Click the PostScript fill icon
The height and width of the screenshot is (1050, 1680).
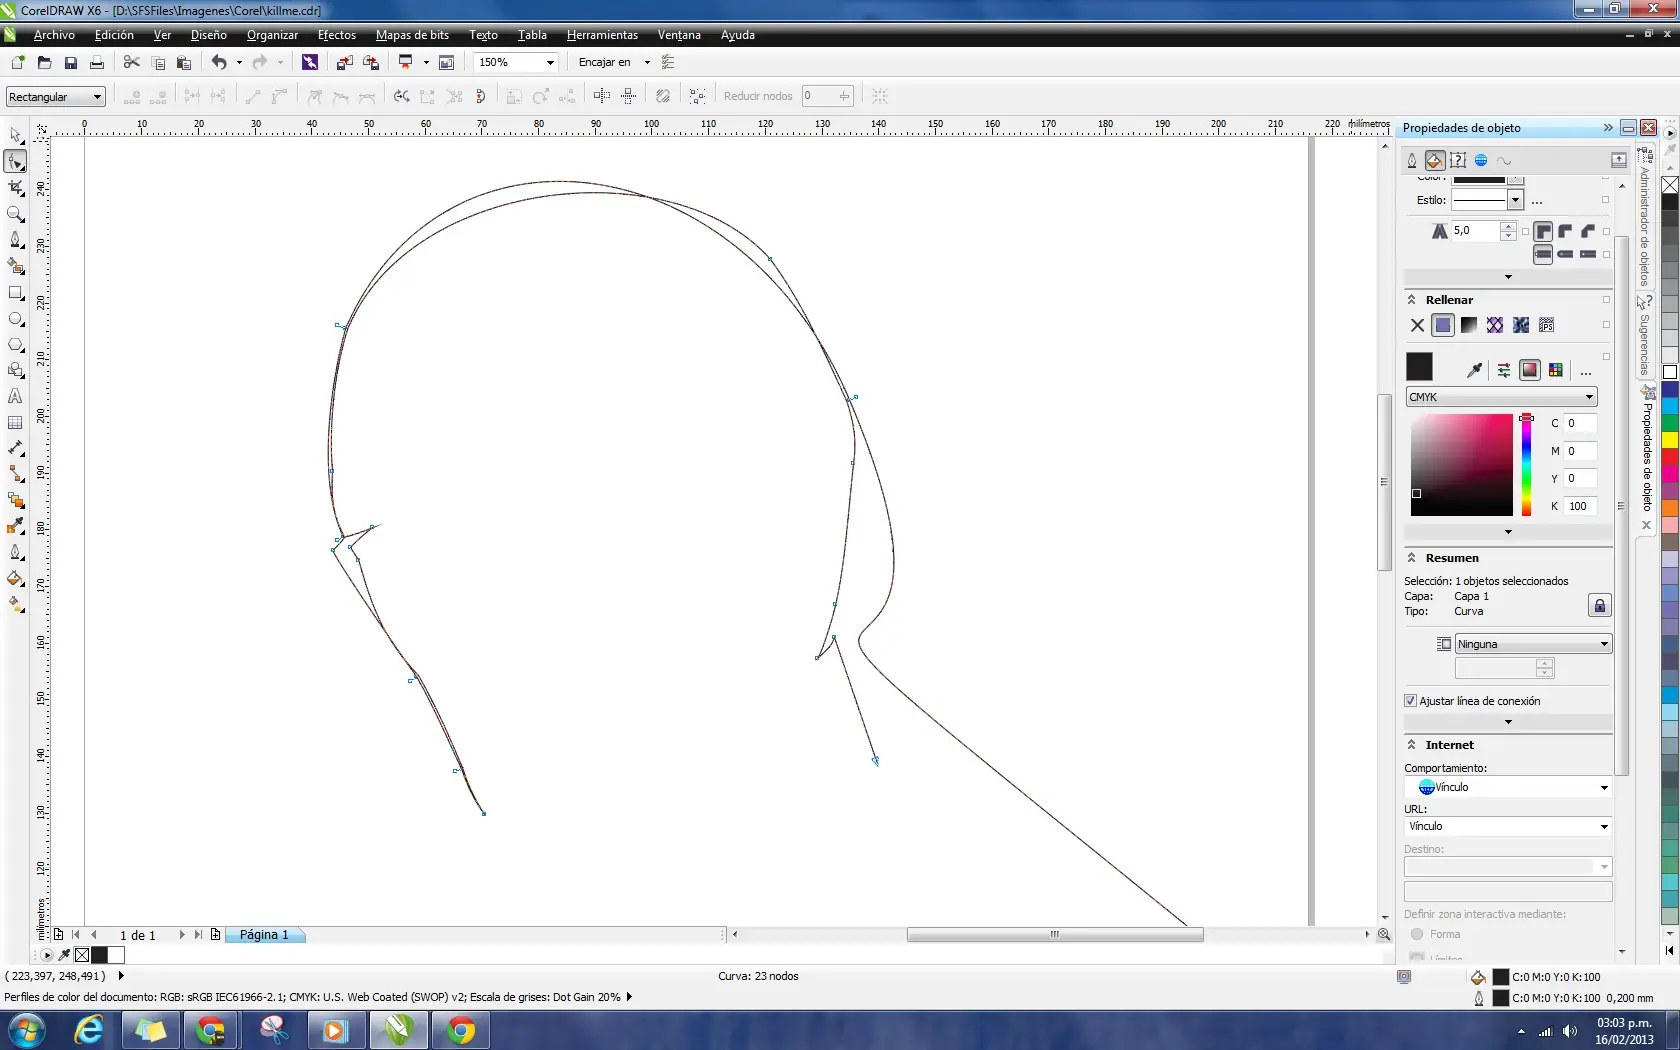click(1547, 325)
